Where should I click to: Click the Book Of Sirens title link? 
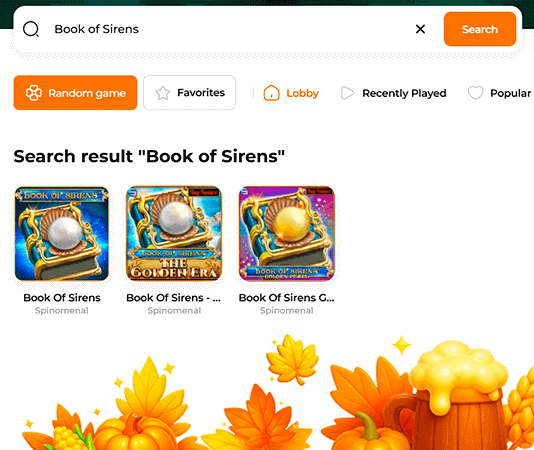[62, 298]
